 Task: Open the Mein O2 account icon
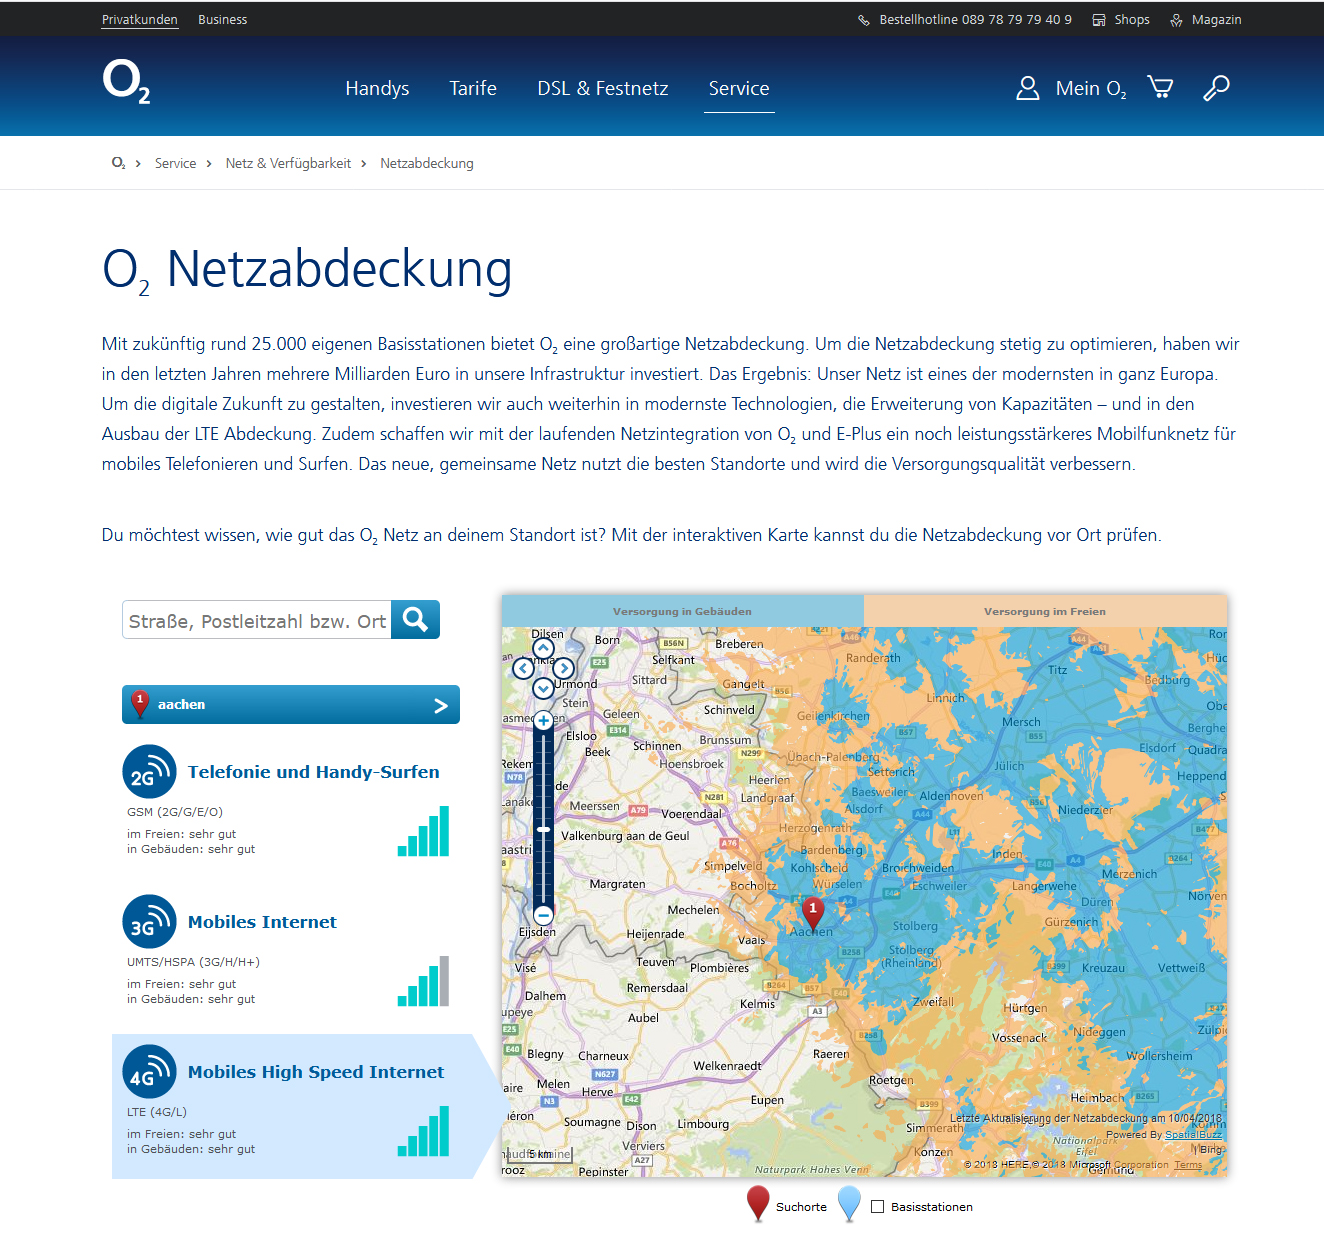click(x=1028, y=89)
